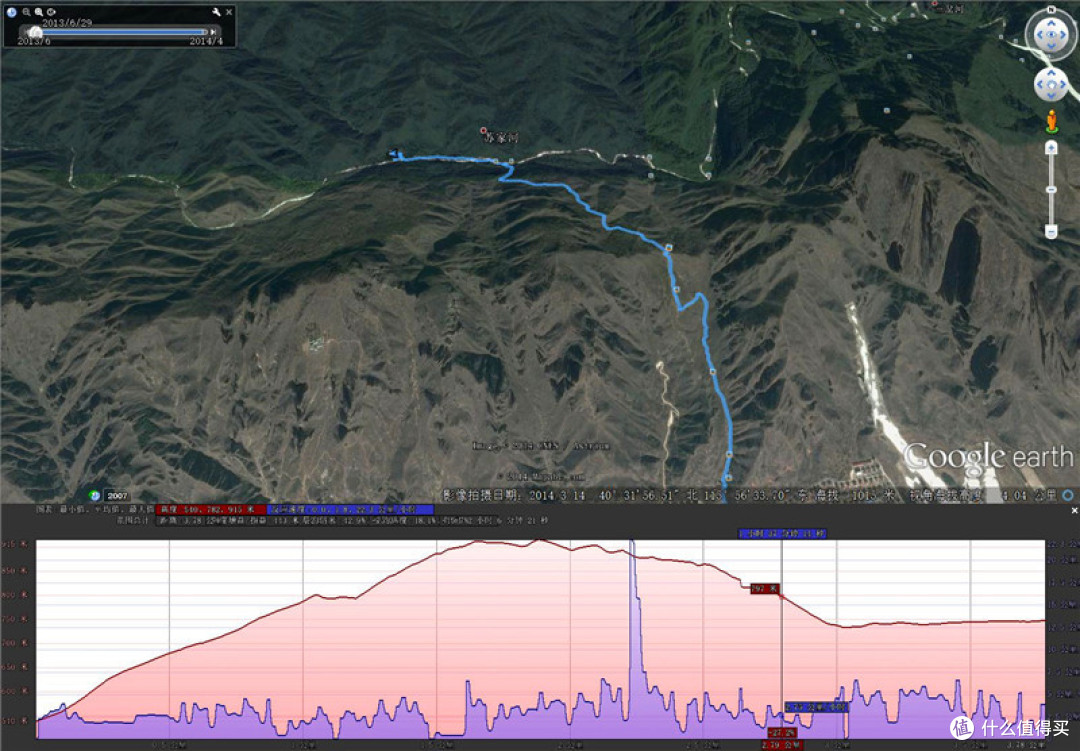Look up with the look joystick arrow
The image size is (1080, 751).
click(x=1051, y=22)
